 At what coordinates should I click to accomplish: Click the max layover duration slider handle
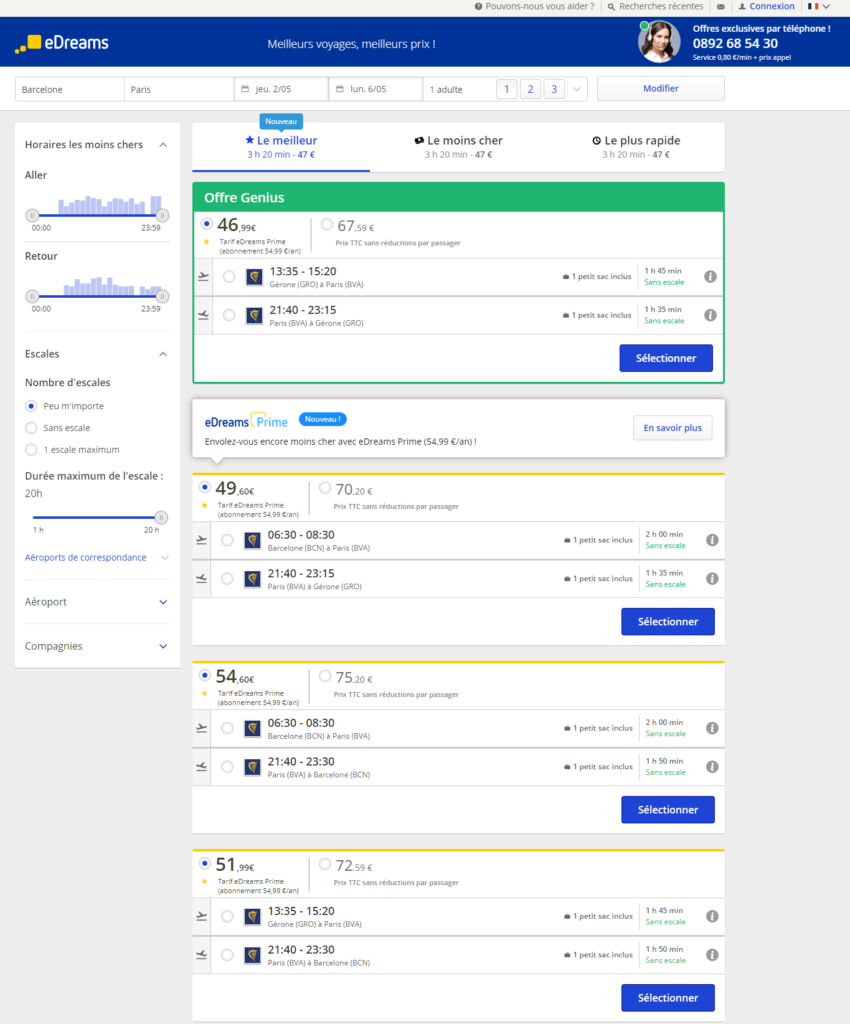[161, 517]
